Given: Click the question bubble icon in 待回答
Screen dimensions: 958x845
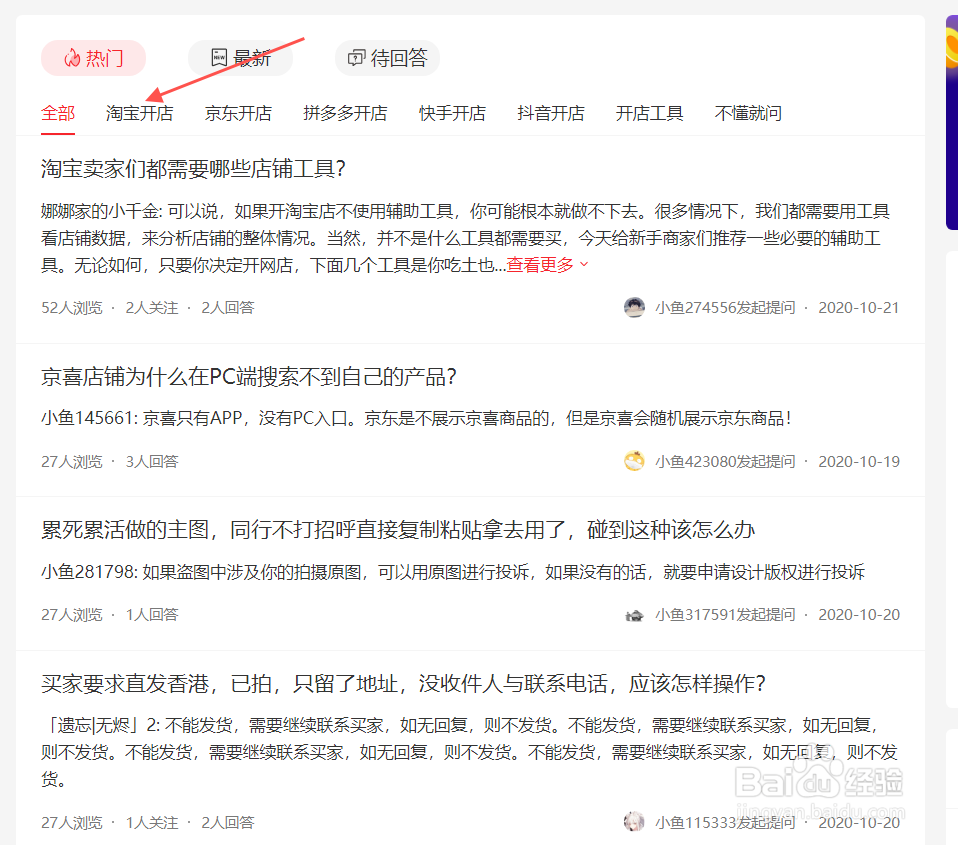Looking at the screenshot, I should (356, 58).
